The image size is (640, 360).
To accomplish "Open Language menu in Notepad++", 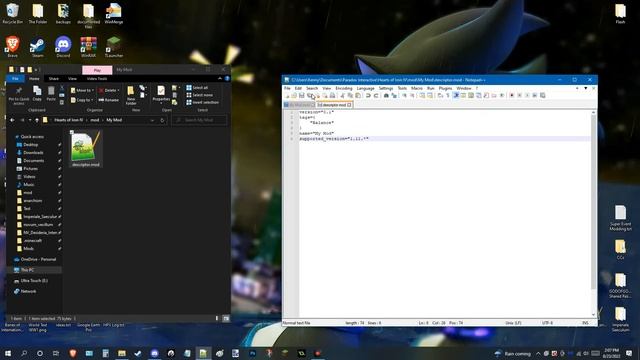I will (365, 88).
